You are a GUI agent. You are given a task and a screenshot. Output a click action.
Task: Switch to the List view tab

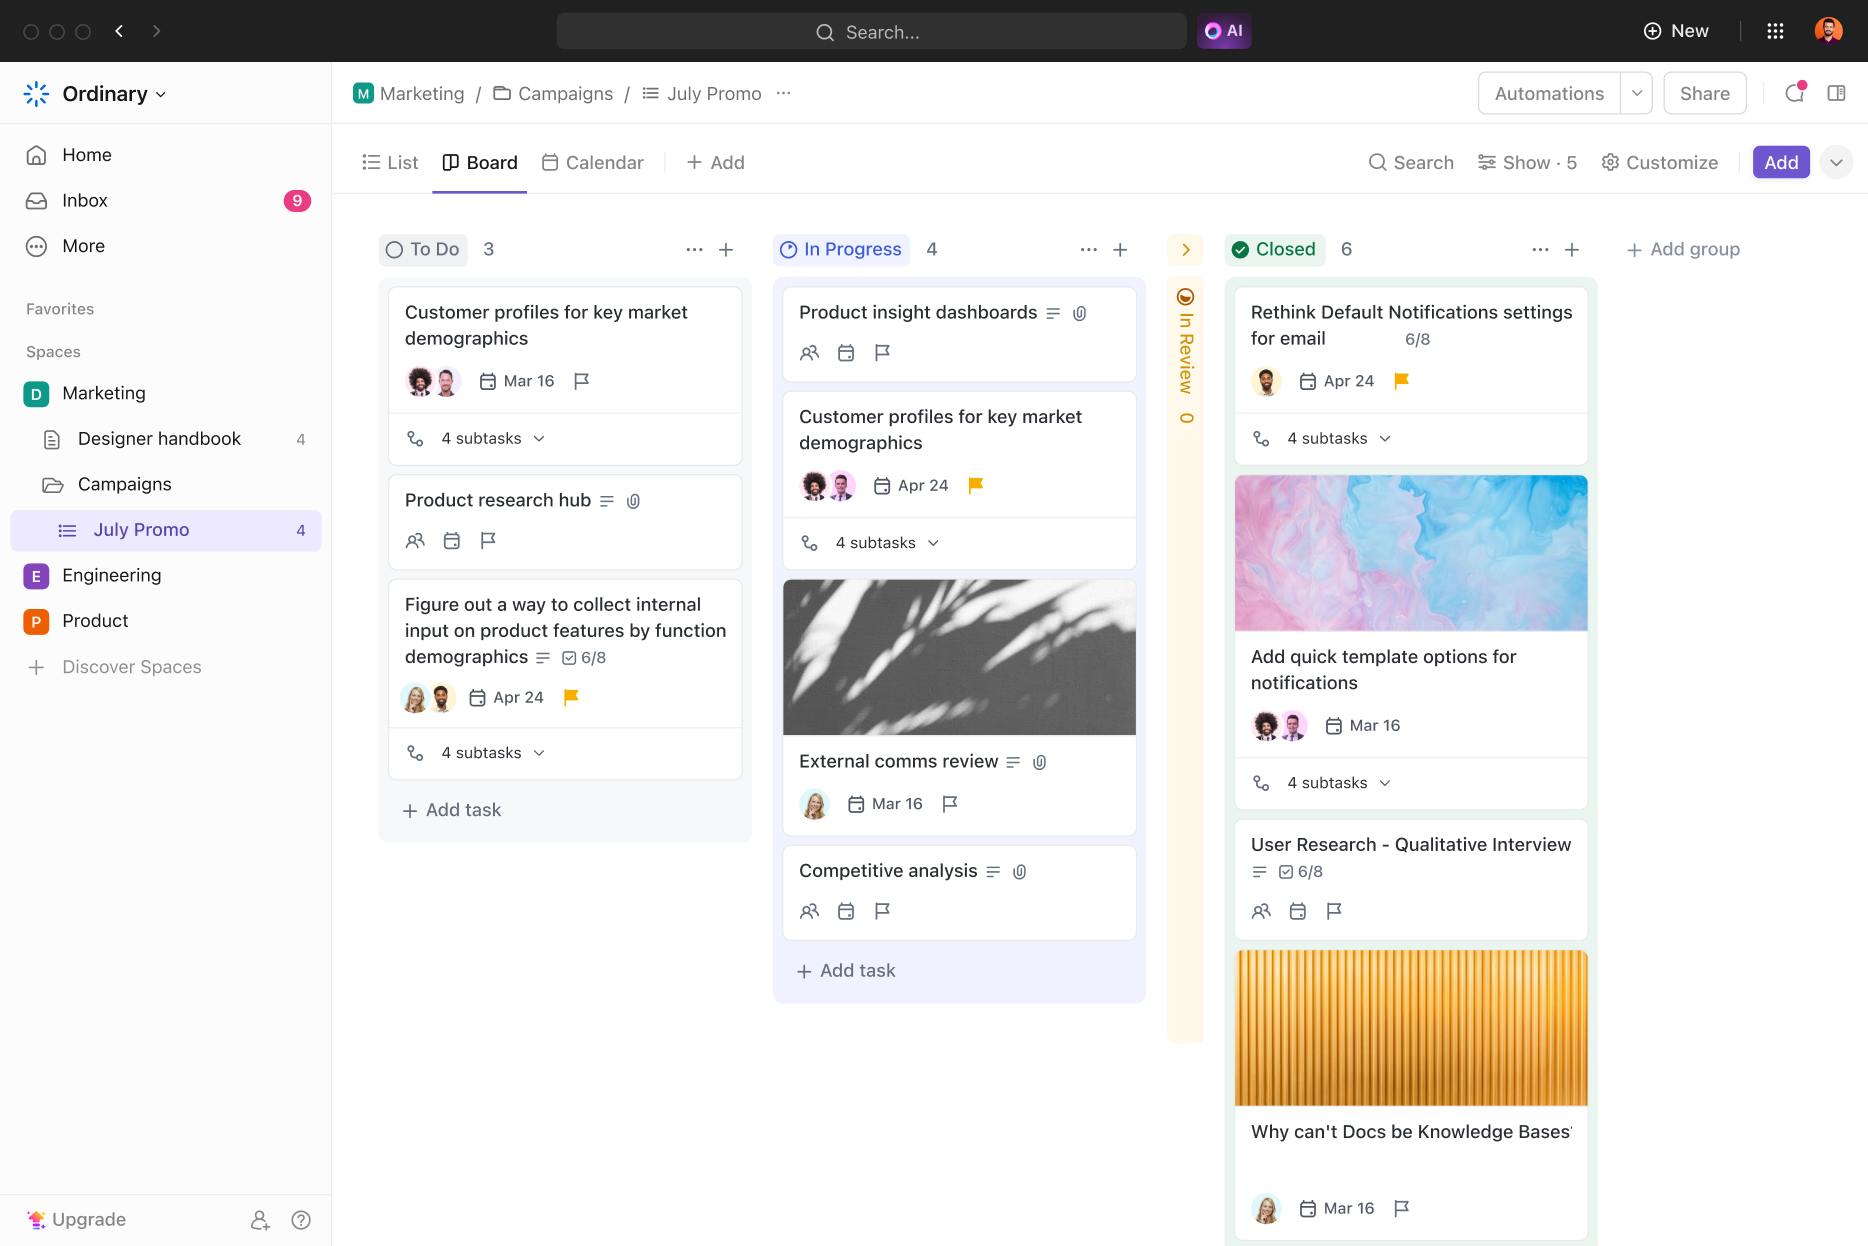click(x=390, y=162)
